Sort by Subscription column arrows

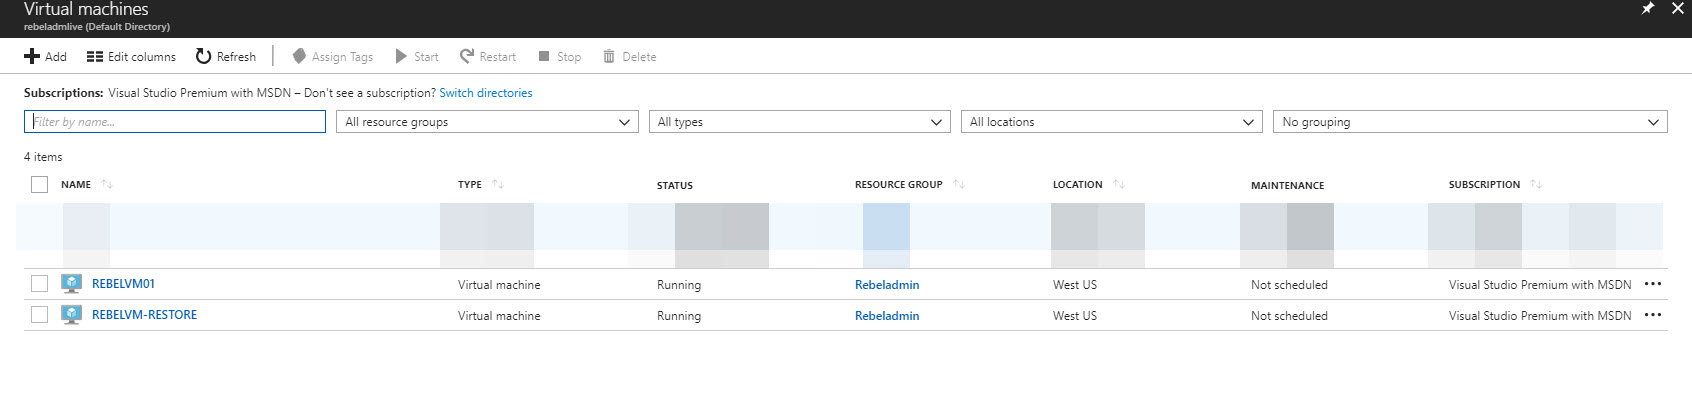[x=1536, y=185]
